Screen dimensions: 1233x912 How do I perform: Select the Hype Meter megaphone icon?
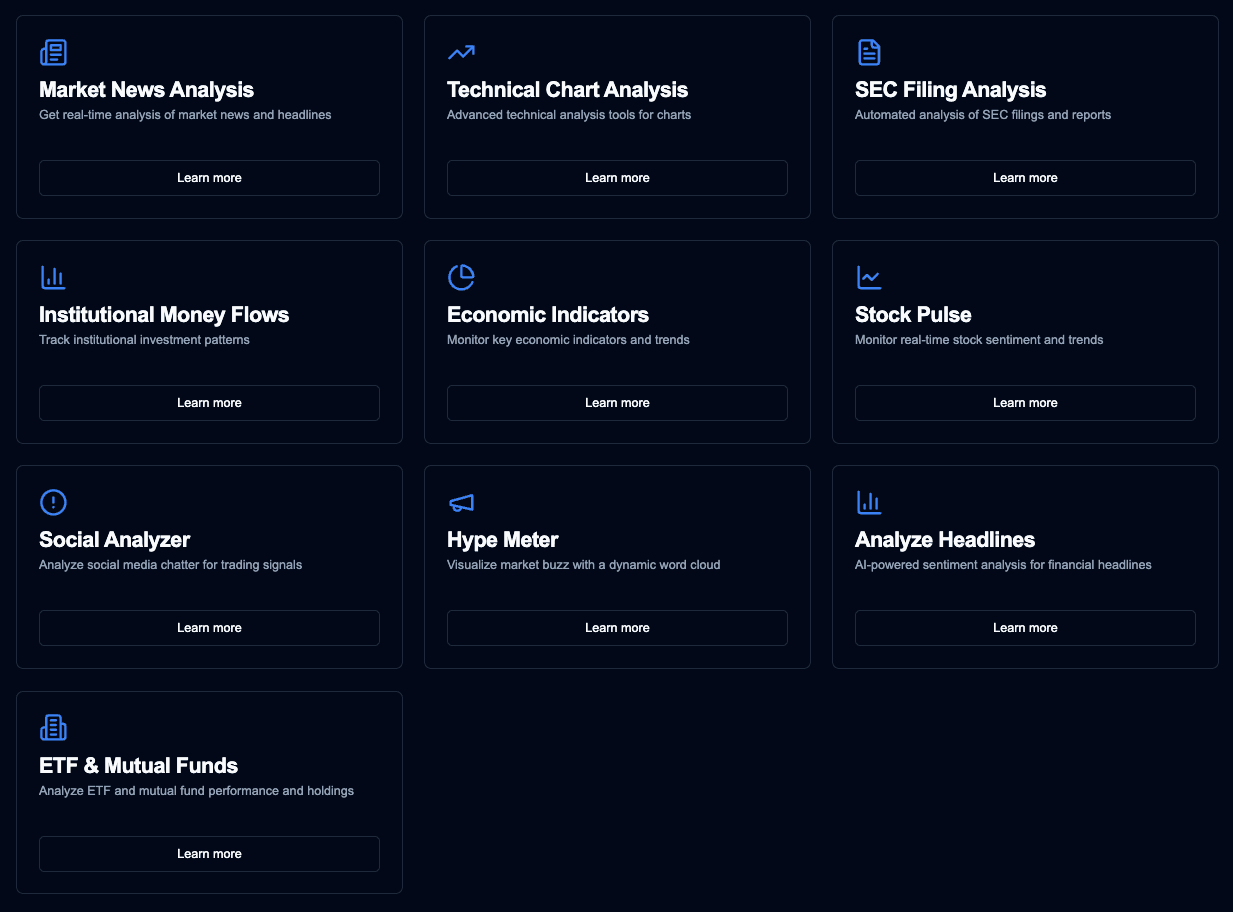point(461,502)
